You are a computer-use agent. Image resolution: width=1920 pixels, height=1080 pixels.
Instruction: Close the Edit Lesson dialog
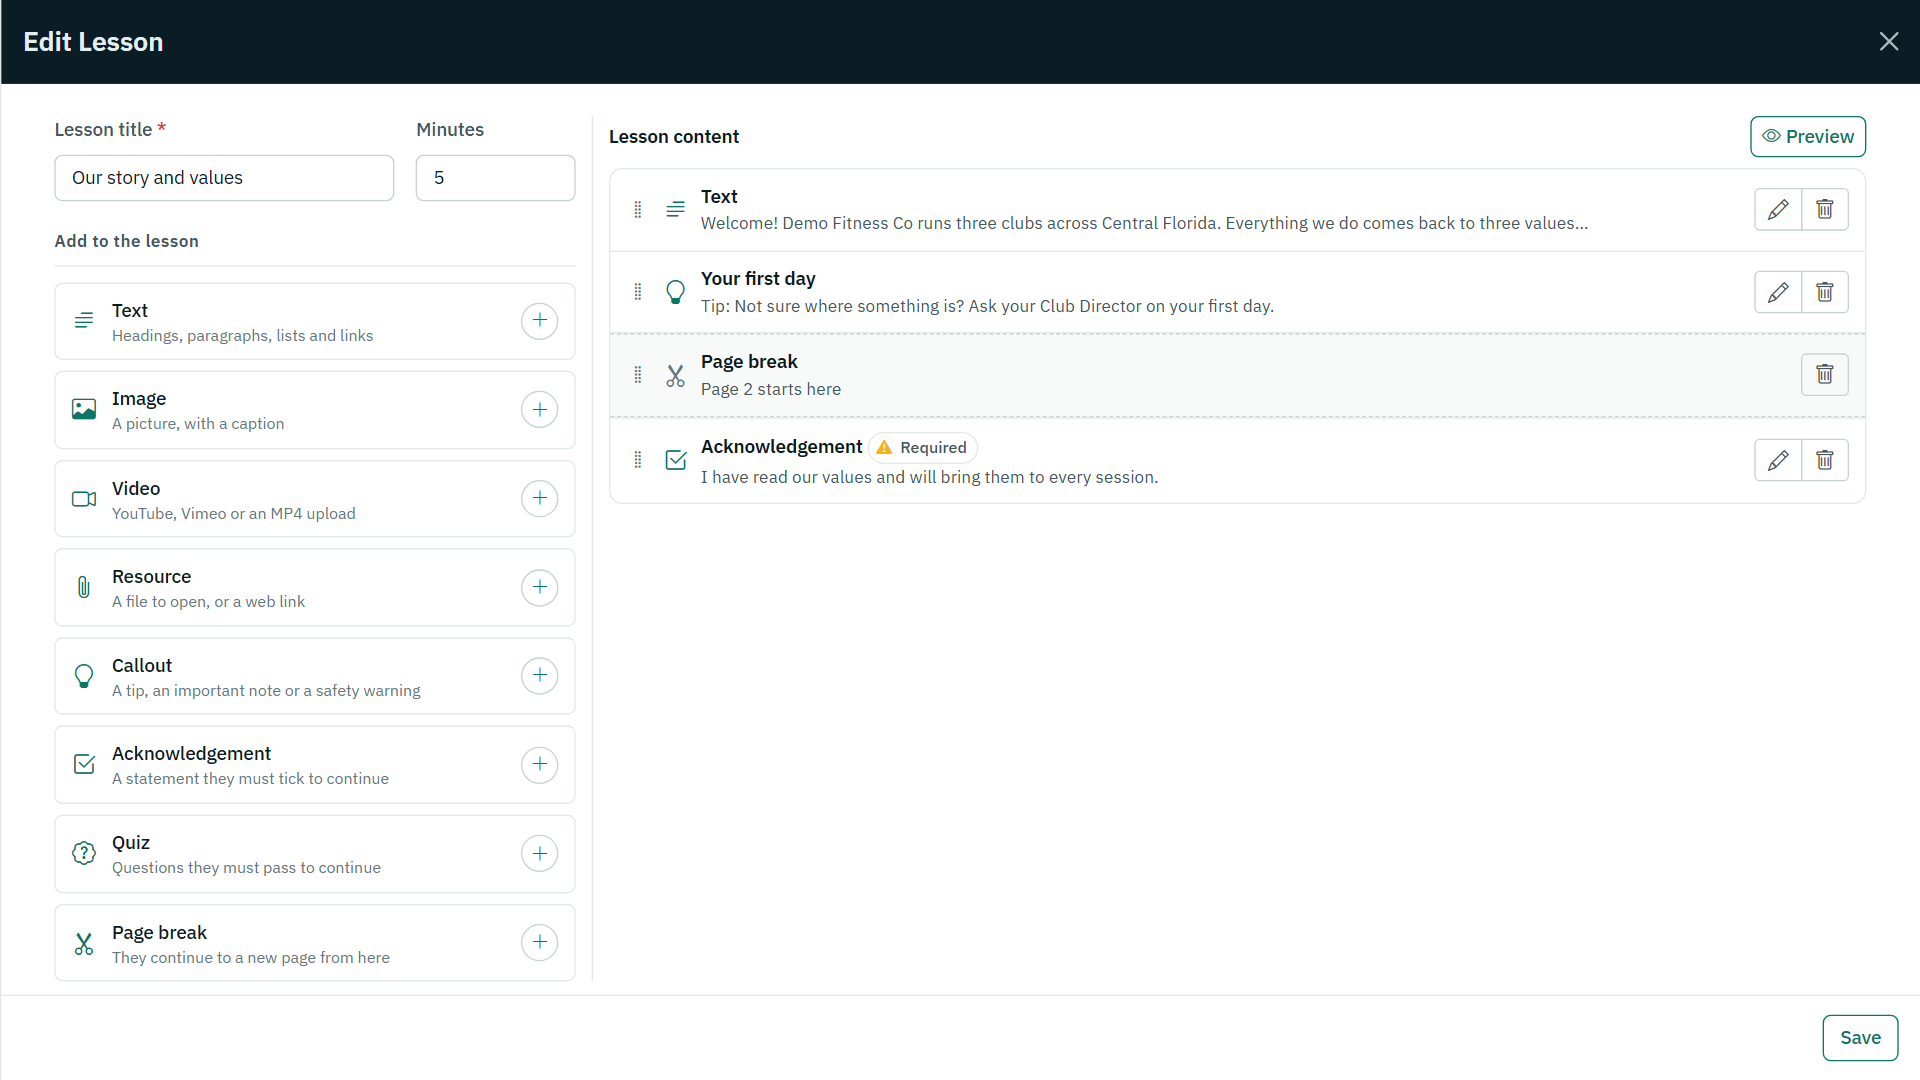[1889, 41]
